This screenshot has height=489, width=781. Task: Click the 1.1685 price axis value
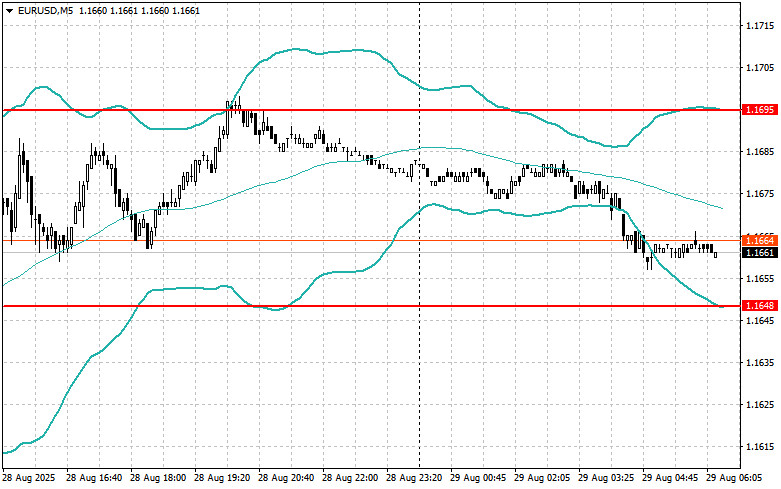[760, 151]
